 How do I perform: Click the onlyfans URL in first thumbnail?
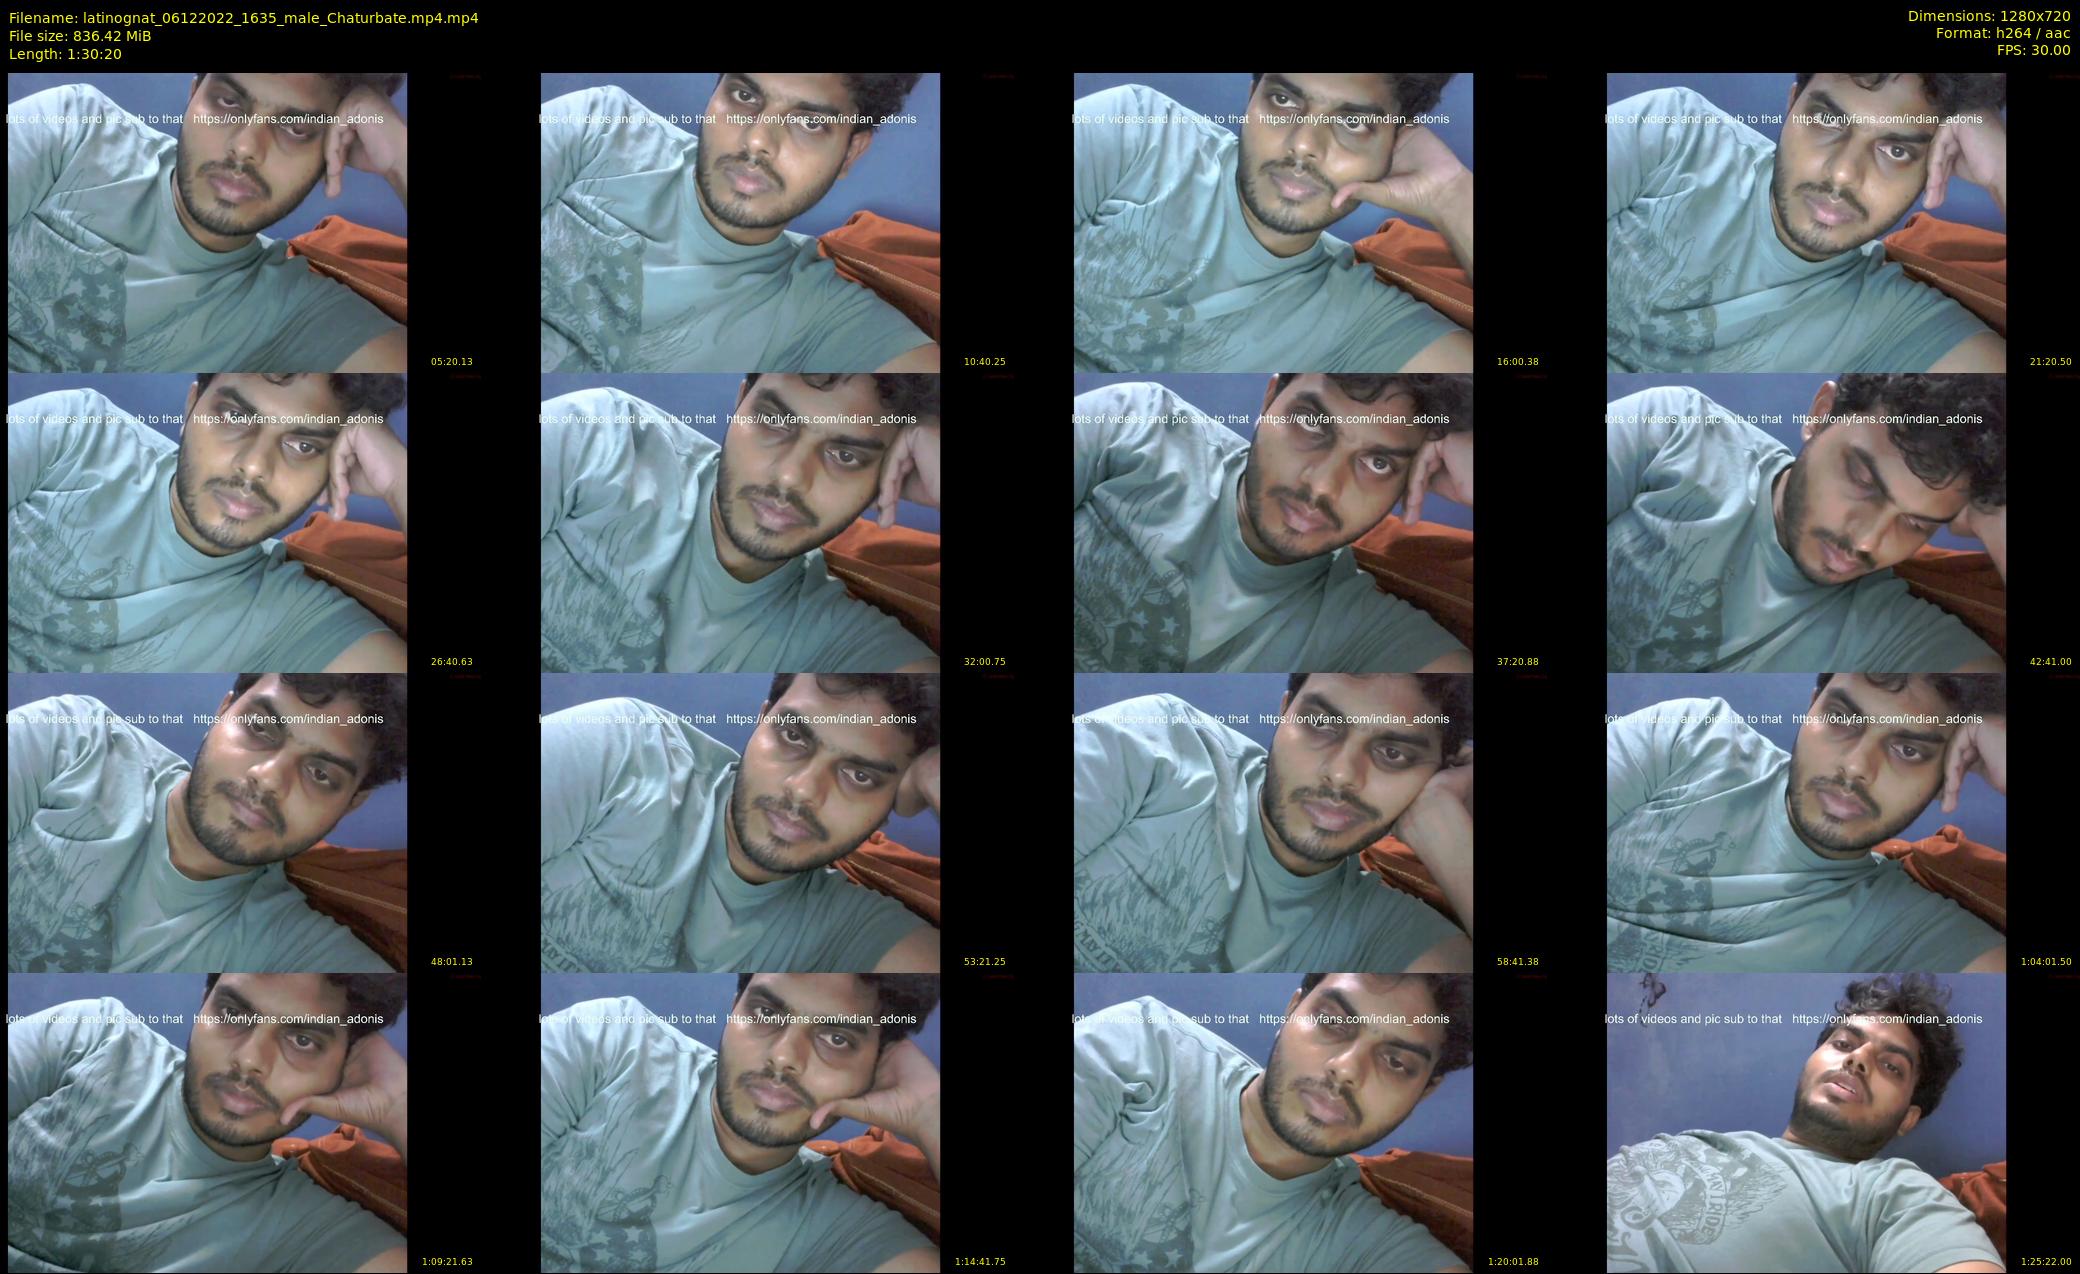[x=288, y=119]
